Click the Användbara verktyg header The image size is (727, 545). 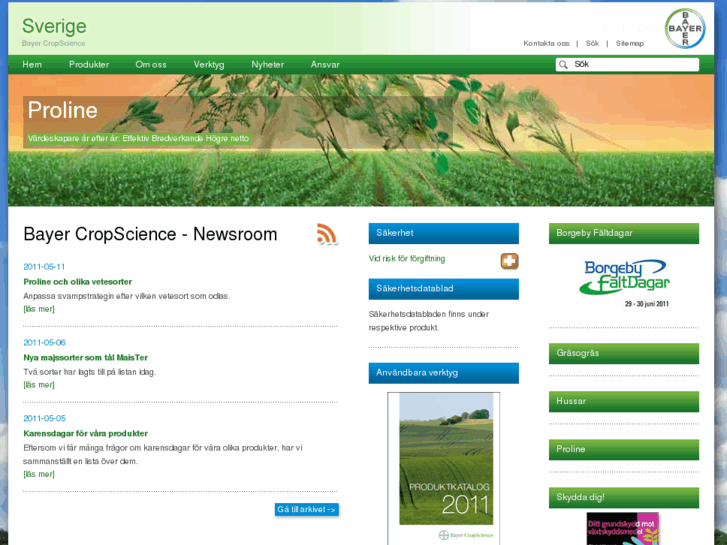click(444, 373)
